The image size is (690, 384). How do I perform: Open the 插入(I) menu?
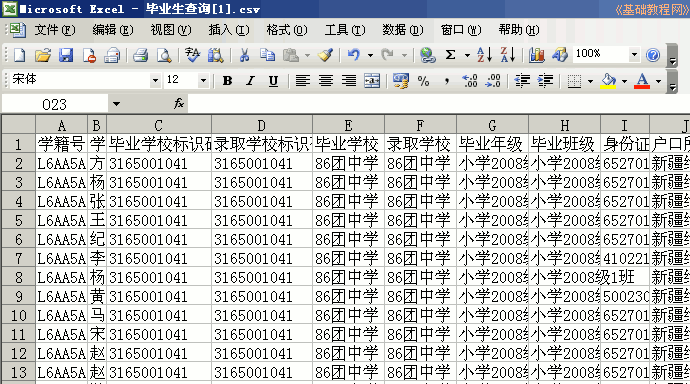click(x=229, y=30)
